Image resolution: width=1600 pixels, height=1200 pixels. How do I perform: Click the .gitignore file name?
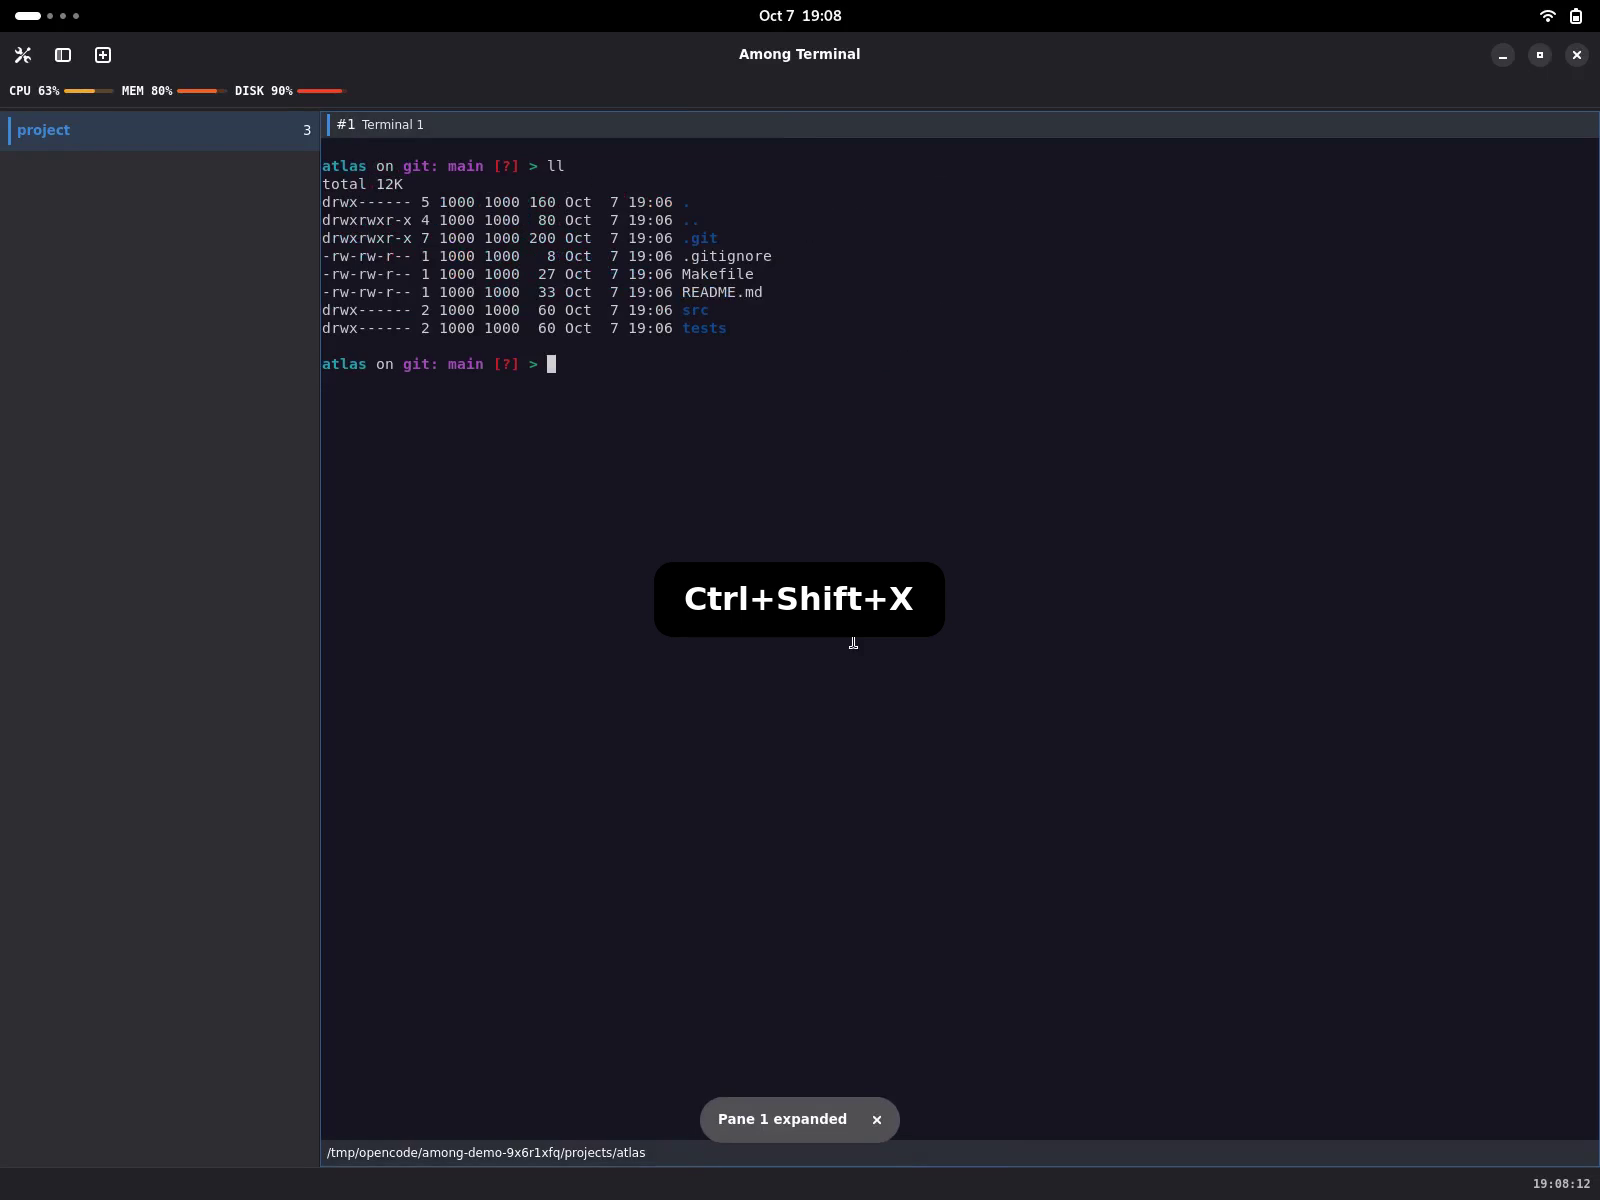[x=727, y=256]
